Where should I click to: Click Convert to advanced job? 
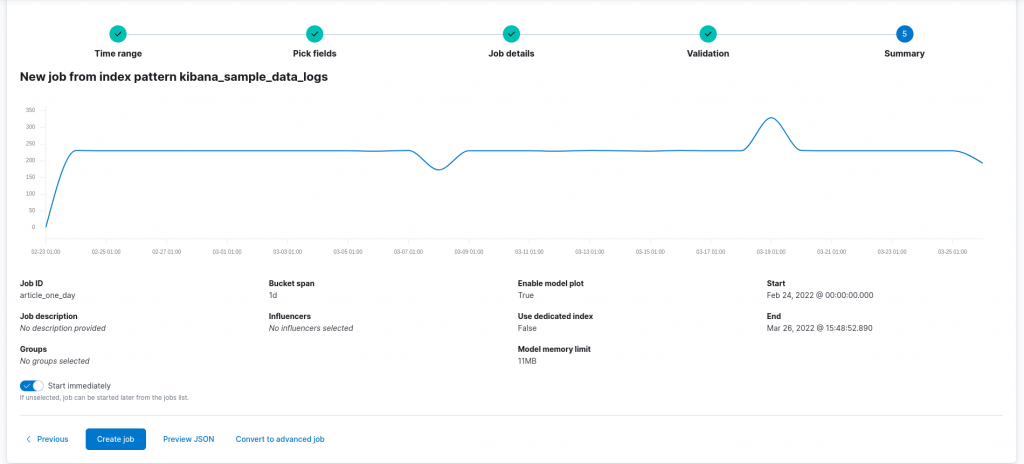coord(280,439)
